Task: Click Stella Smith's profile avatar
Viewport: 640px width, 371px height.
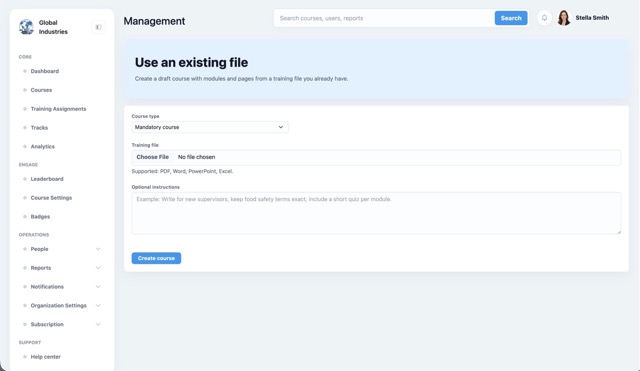Action: click(x=564, y=18)
